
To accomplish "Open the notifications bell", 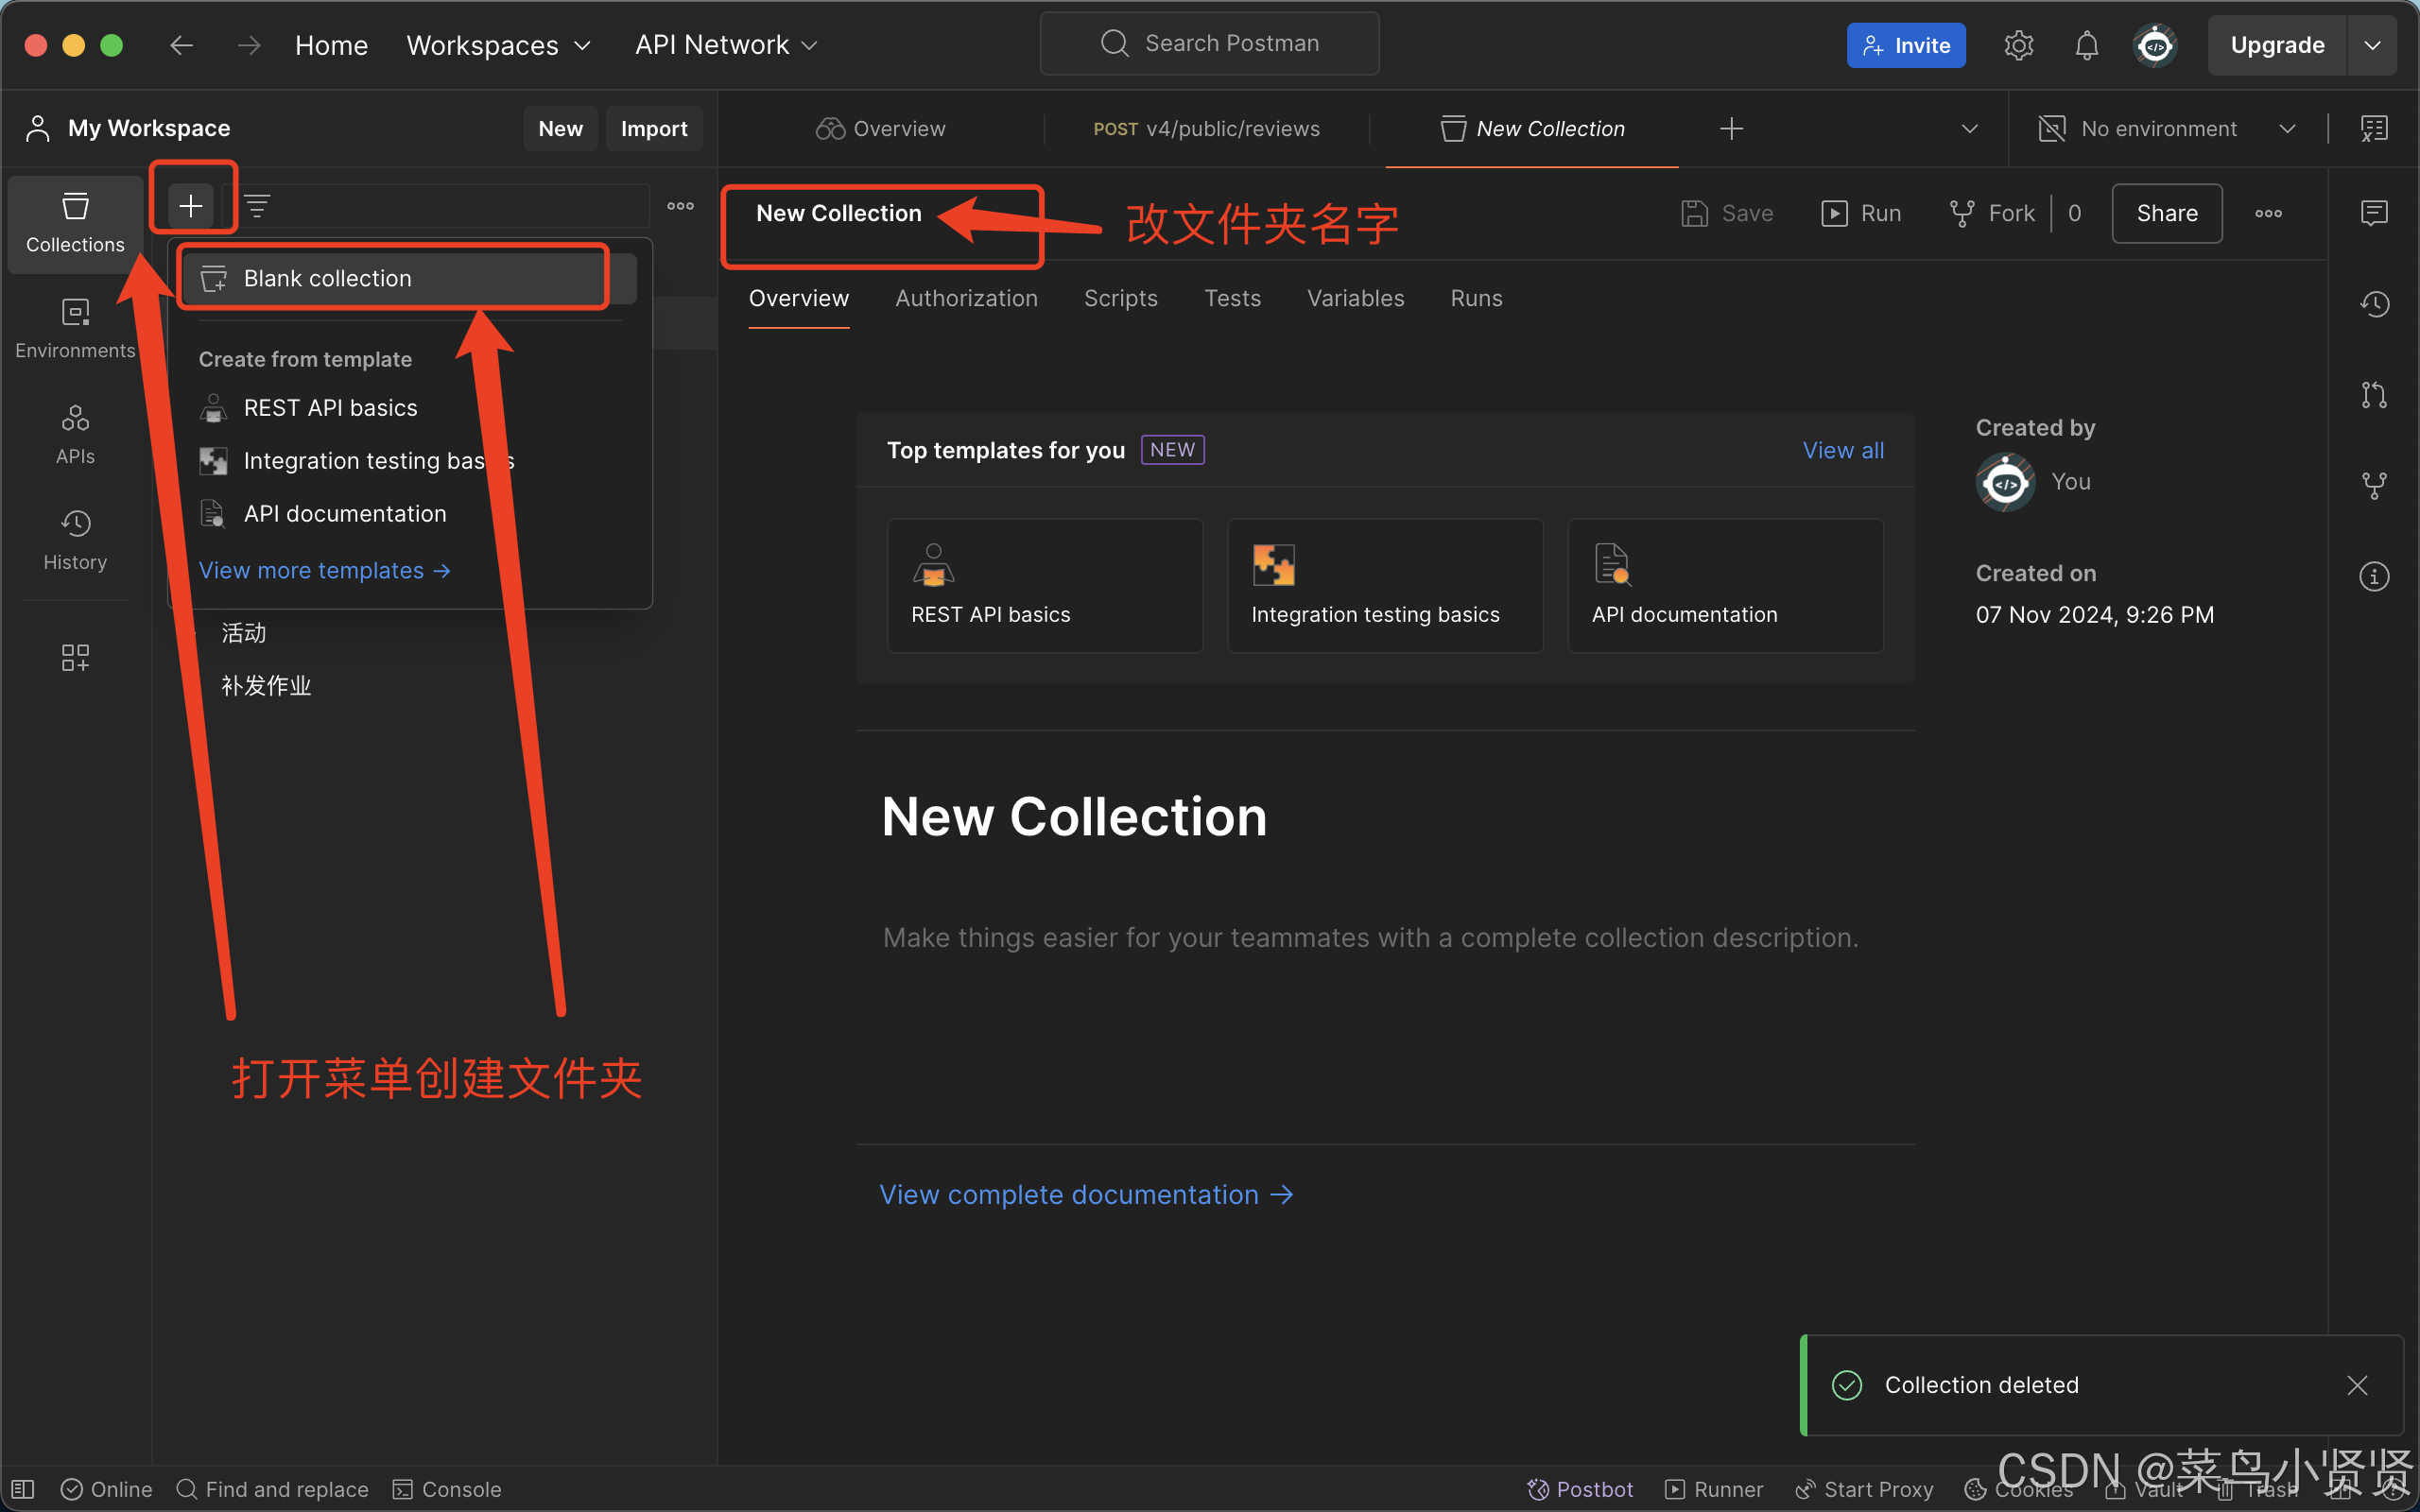I will 2087,45.
